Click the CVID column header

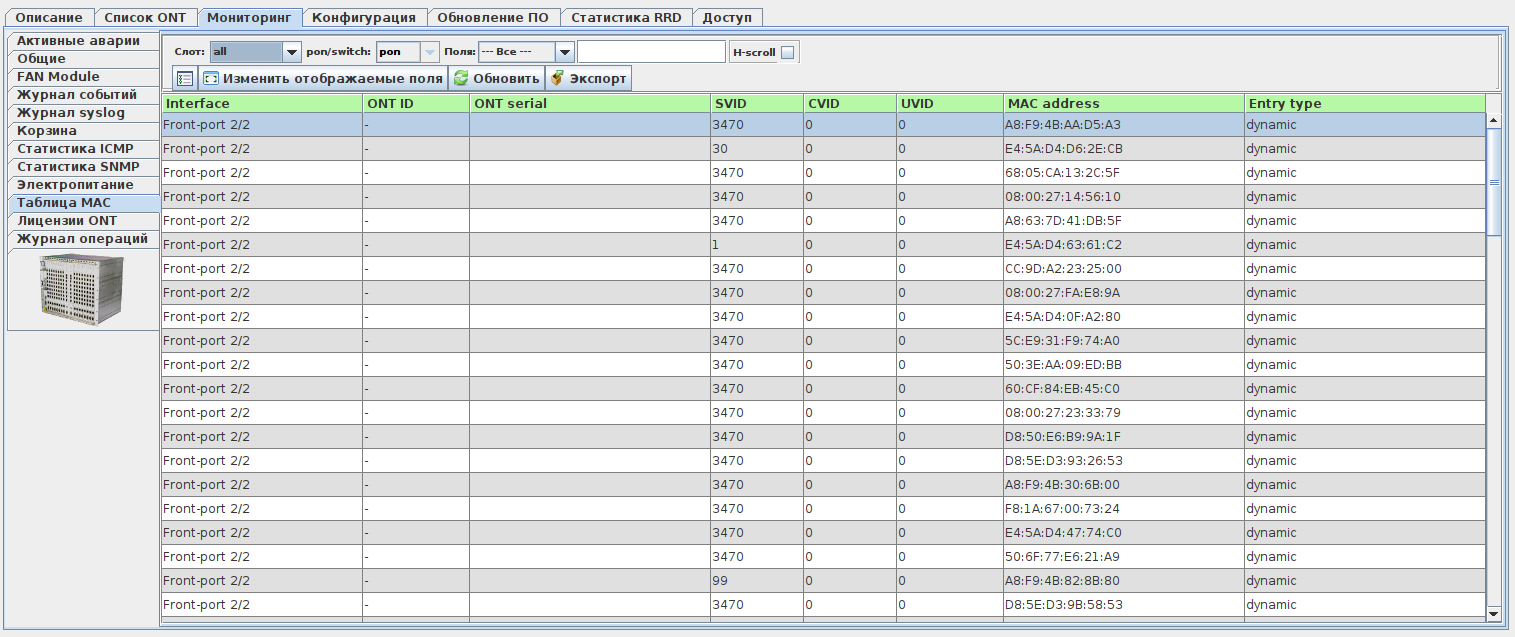pos(850,103)
